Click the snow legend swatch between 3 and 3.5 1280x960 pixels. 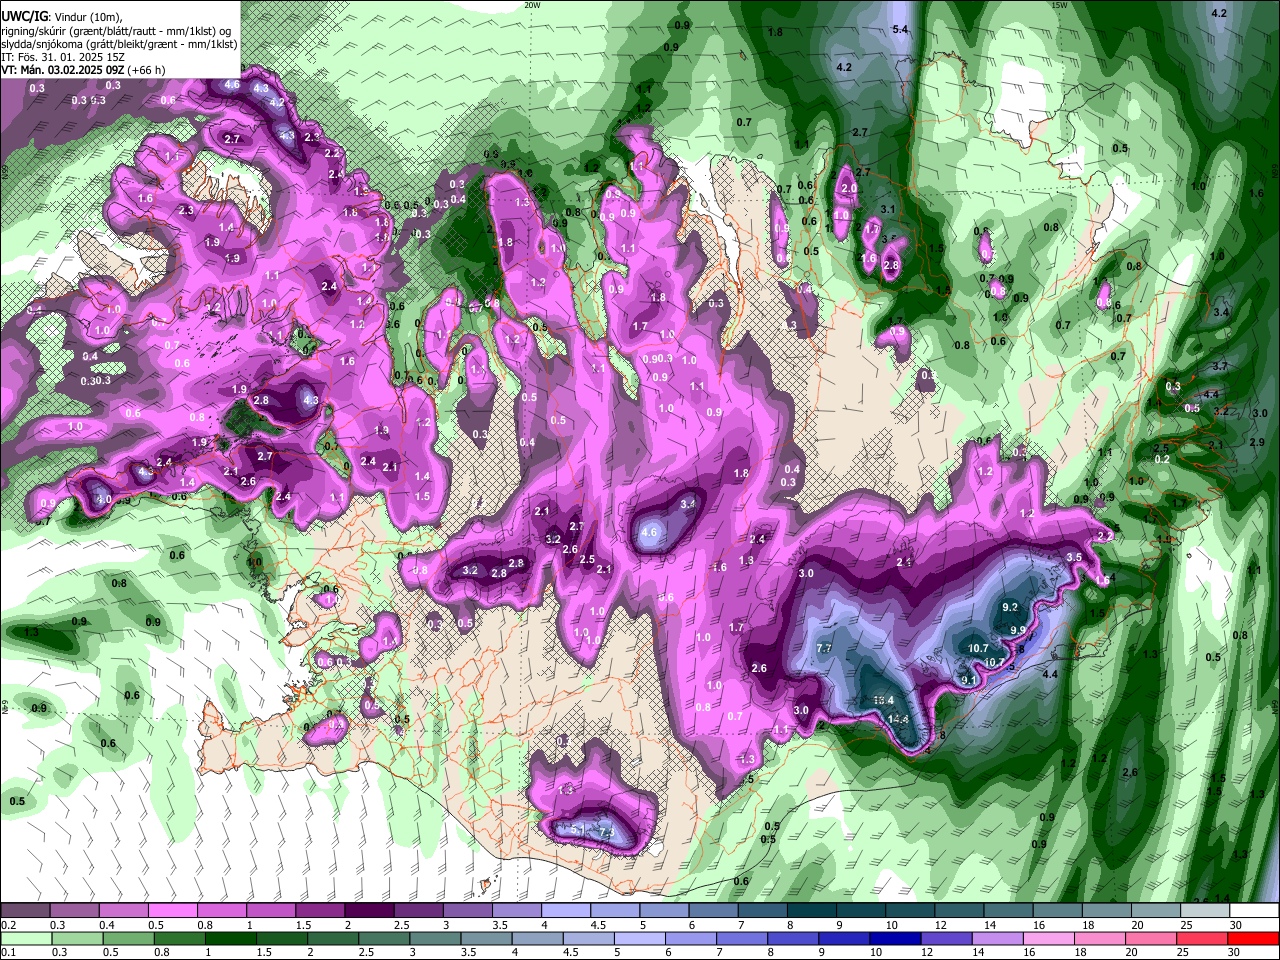point(467,911)
